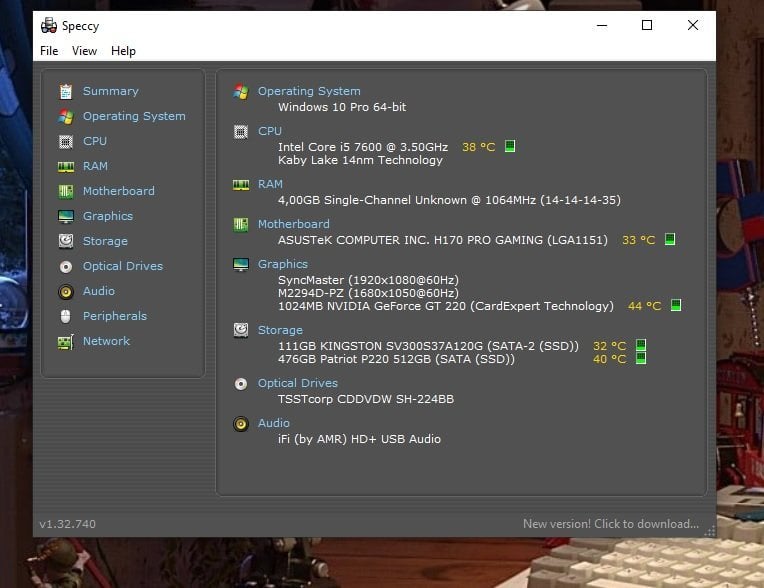Click the GPU temperature 44 °C value
This screenshot has width=764, height=588.
pyautogui.click(x=645, y=306)
